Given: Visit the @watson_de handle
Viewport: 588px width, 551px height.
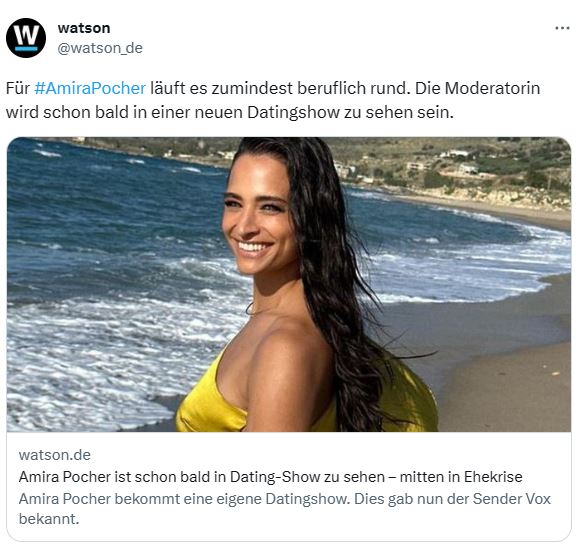Looking at the screenshot, I should coord(100,48).
